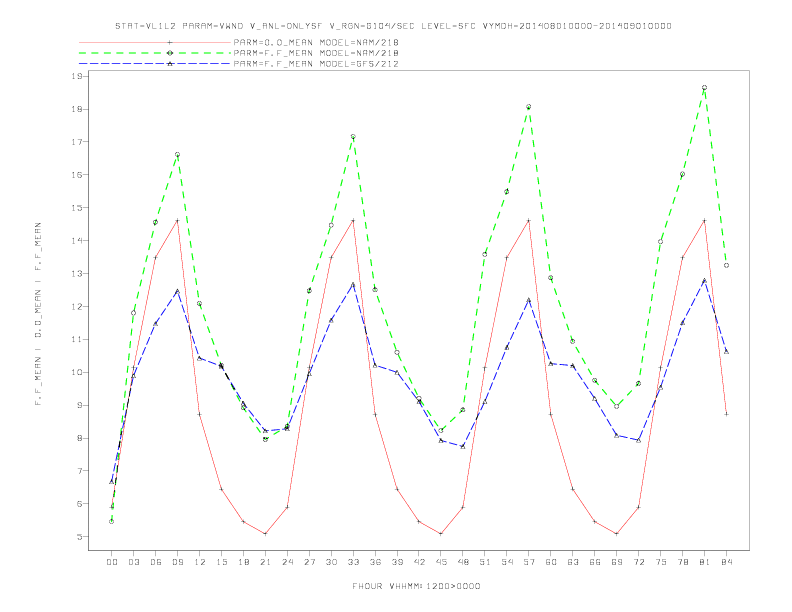The image size is (792, 612).
Task: Click x-axis forecast hour label 72
Action: tap(638, 562)
